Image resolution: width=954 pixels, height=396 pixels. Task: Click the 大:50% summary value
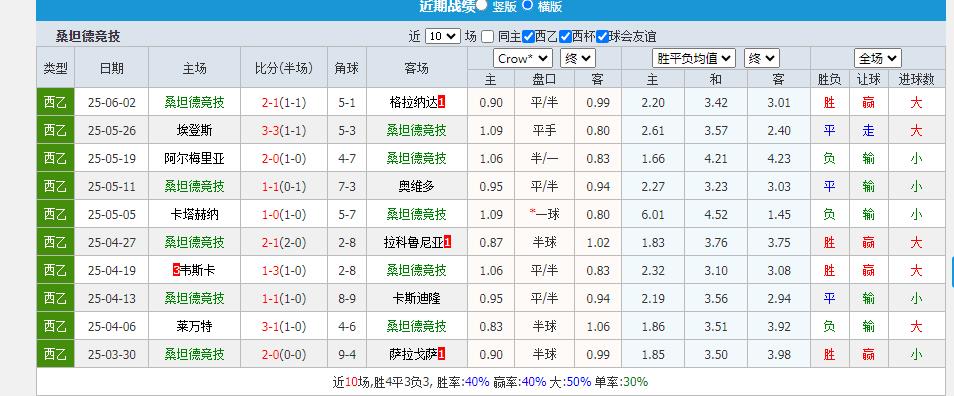click(570, 382)
